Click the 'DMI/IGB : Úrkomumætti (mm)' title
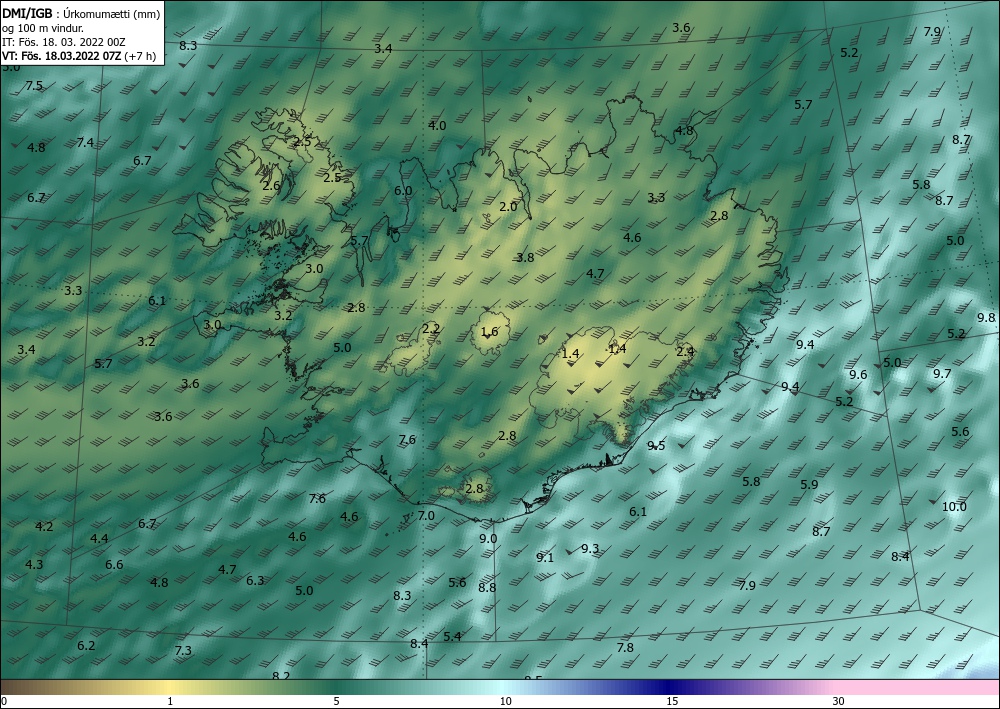This screenshot has width=1000, height=709. click(x=81, y=13)
